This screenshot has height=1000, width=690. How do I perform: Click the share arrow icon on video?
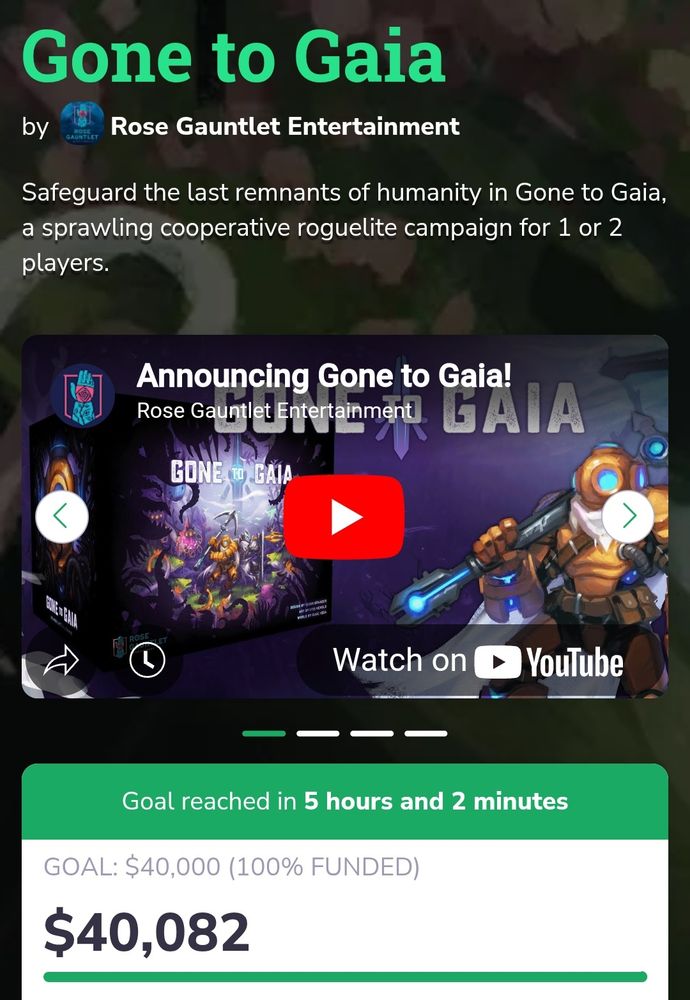[x=61, y=661]
